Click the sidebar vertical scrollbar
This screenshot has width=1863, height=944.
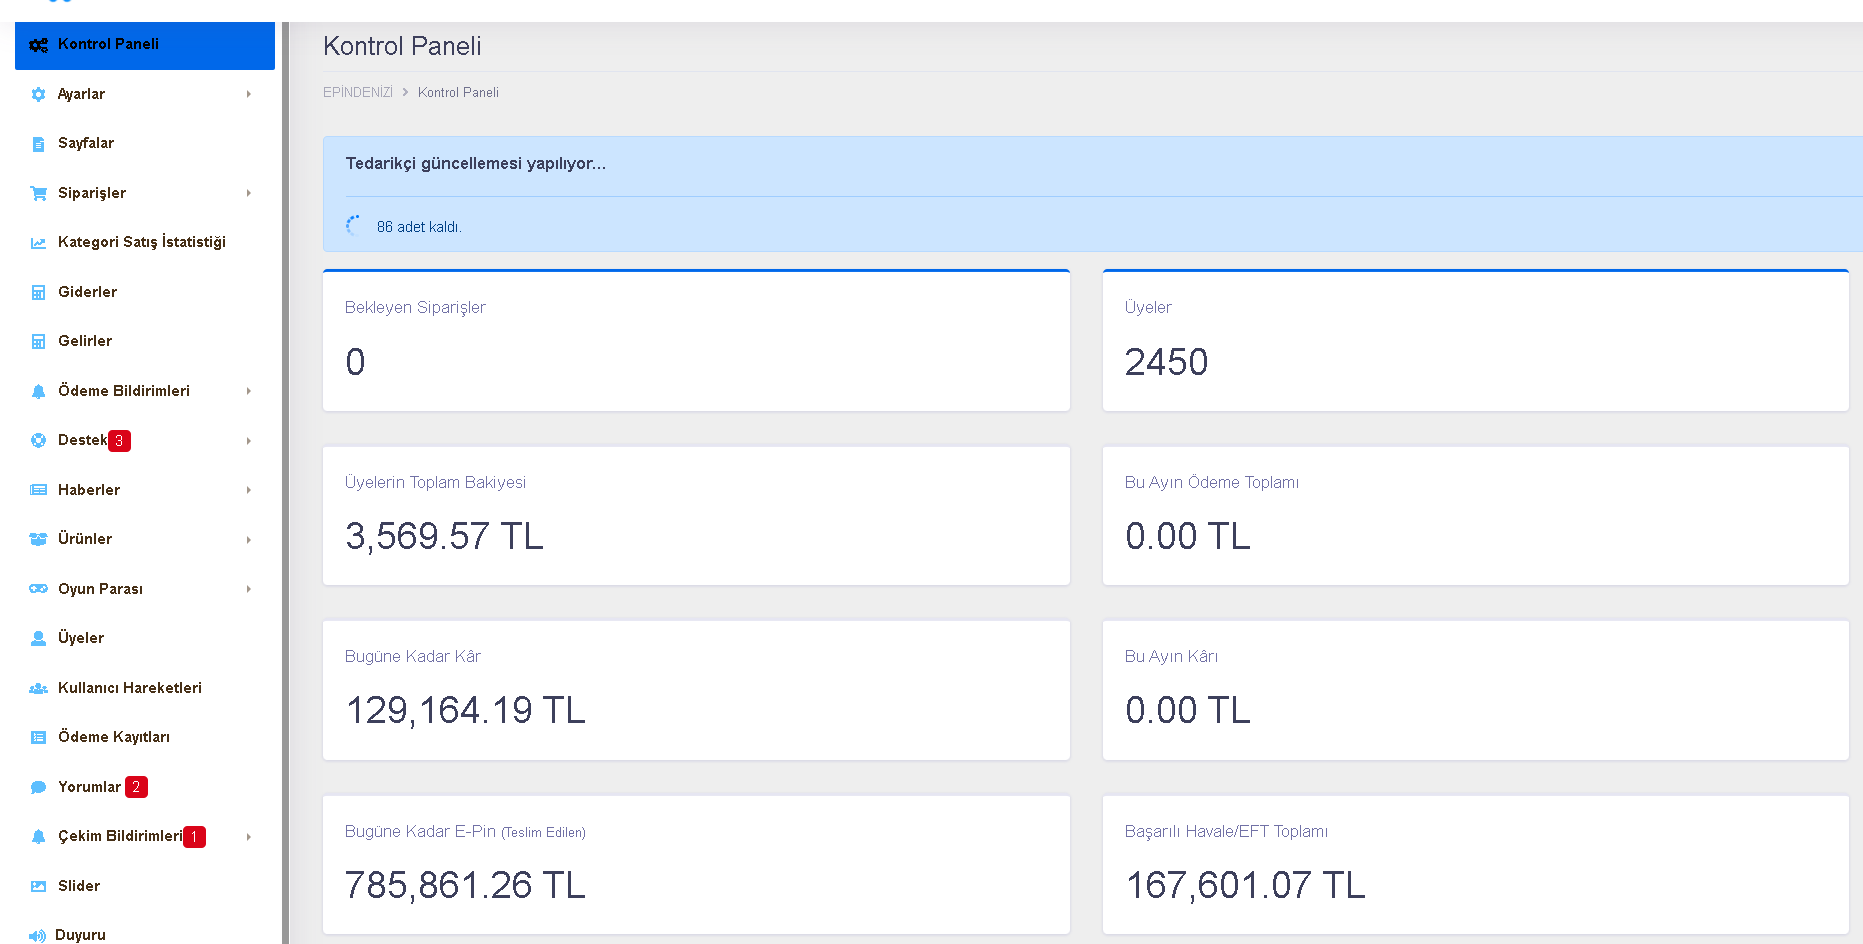(x=285, y=483)
